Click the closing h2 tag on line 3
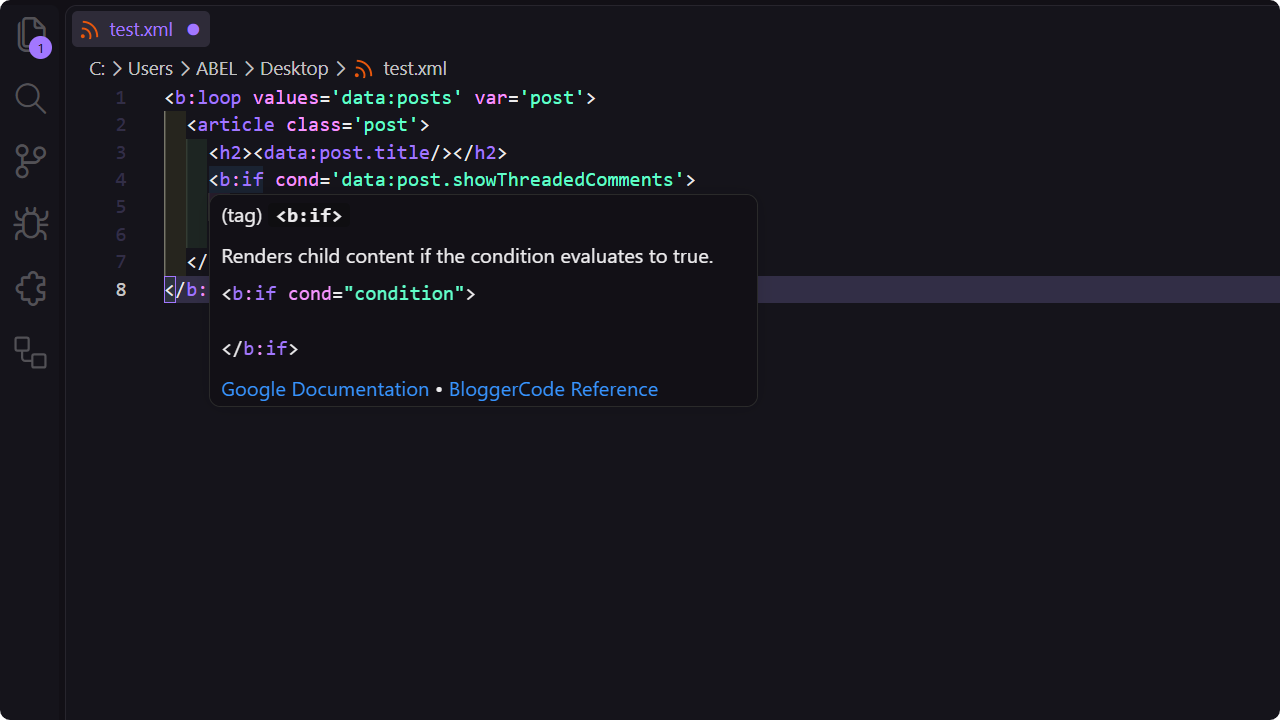 (480, 153)
